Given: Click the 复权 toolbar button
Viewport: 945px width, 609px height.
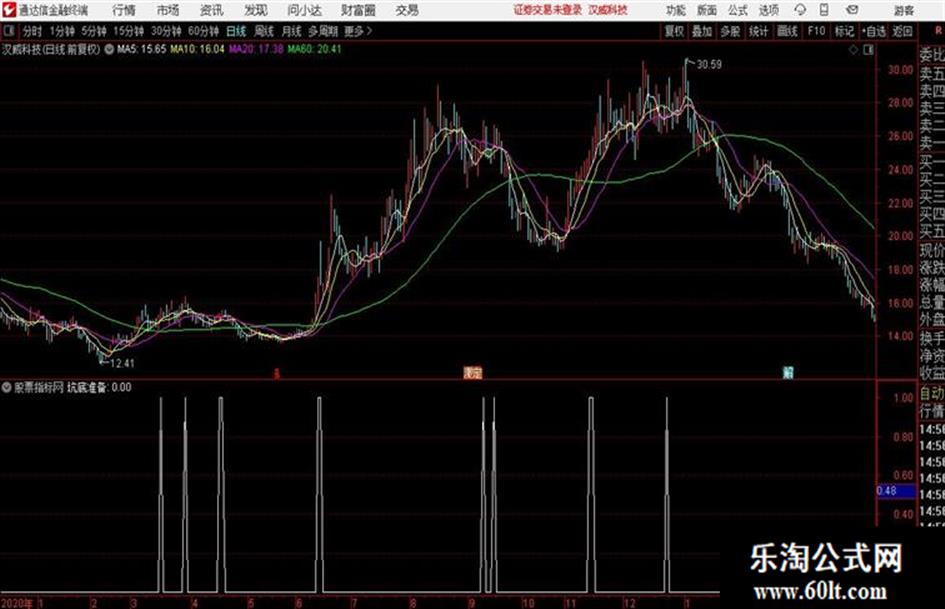Looking at the screenshot, I should click(x=674, y=31).
